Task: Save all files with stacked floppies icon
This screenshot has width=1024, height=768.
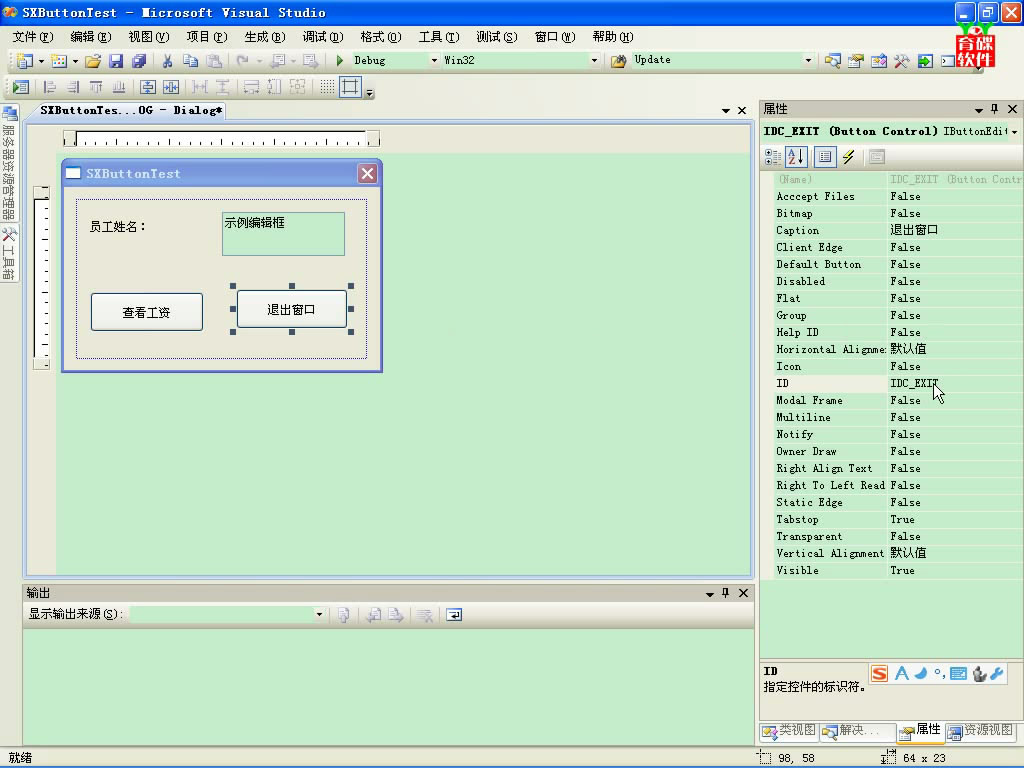Action: tap(139, 61)
